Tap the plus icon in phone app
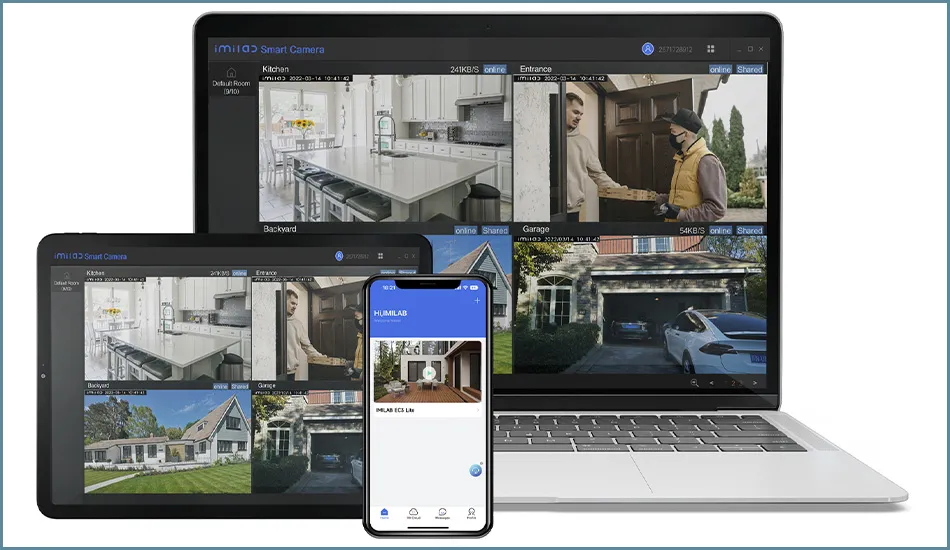This screenshot has height=550, width=950. click(x=477, y=300)
